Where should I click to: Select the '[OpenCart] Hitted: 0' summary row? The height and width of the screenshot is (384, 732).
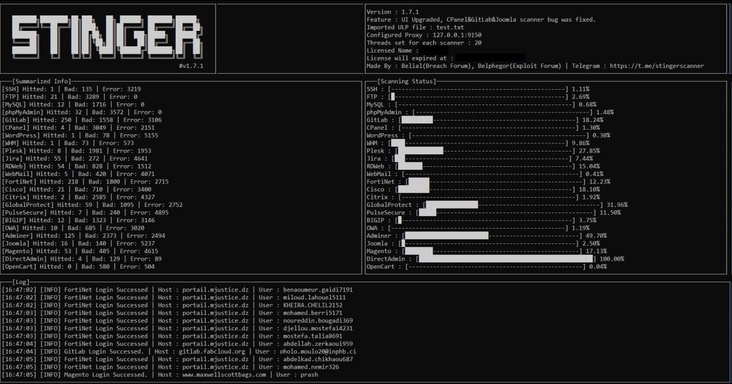point(78,266)
